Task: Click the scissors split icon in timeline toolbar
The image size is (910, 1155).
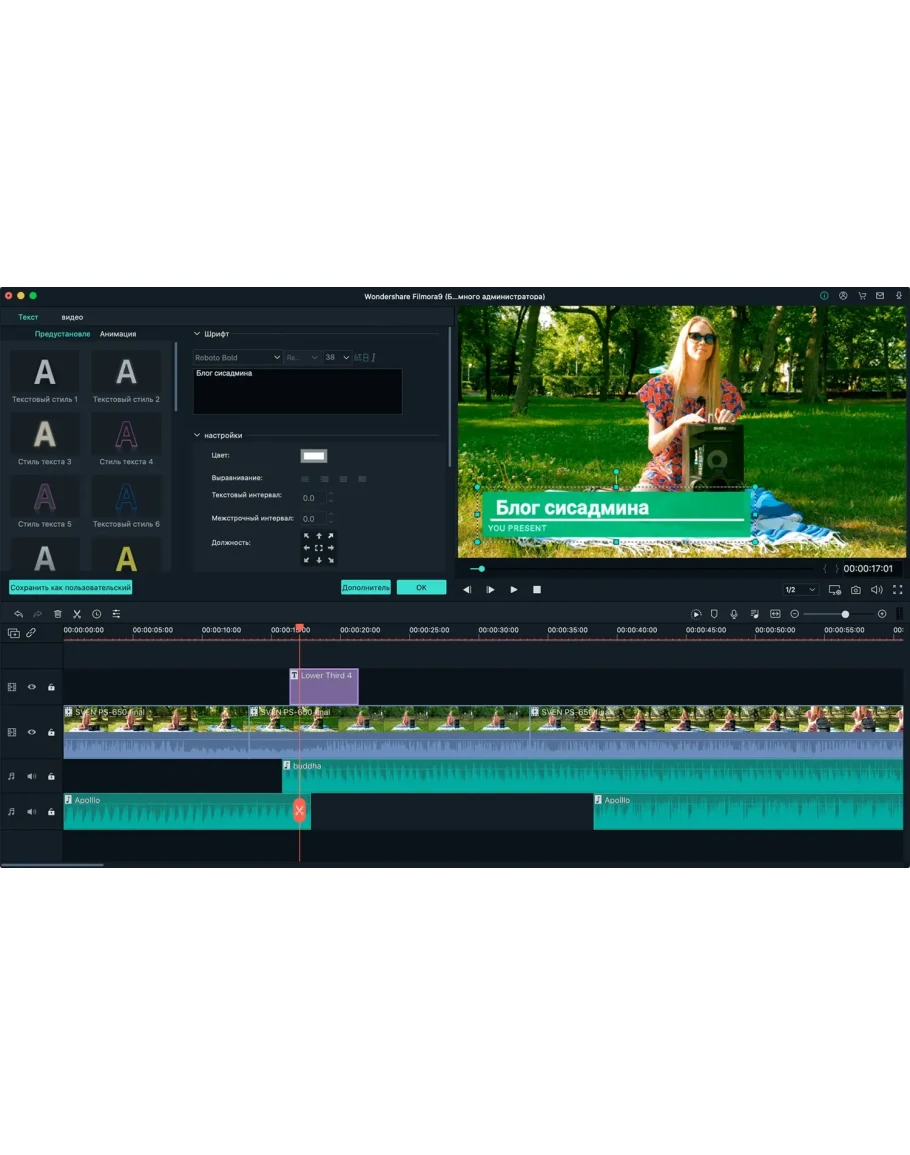Action: [x=77, y=614]
